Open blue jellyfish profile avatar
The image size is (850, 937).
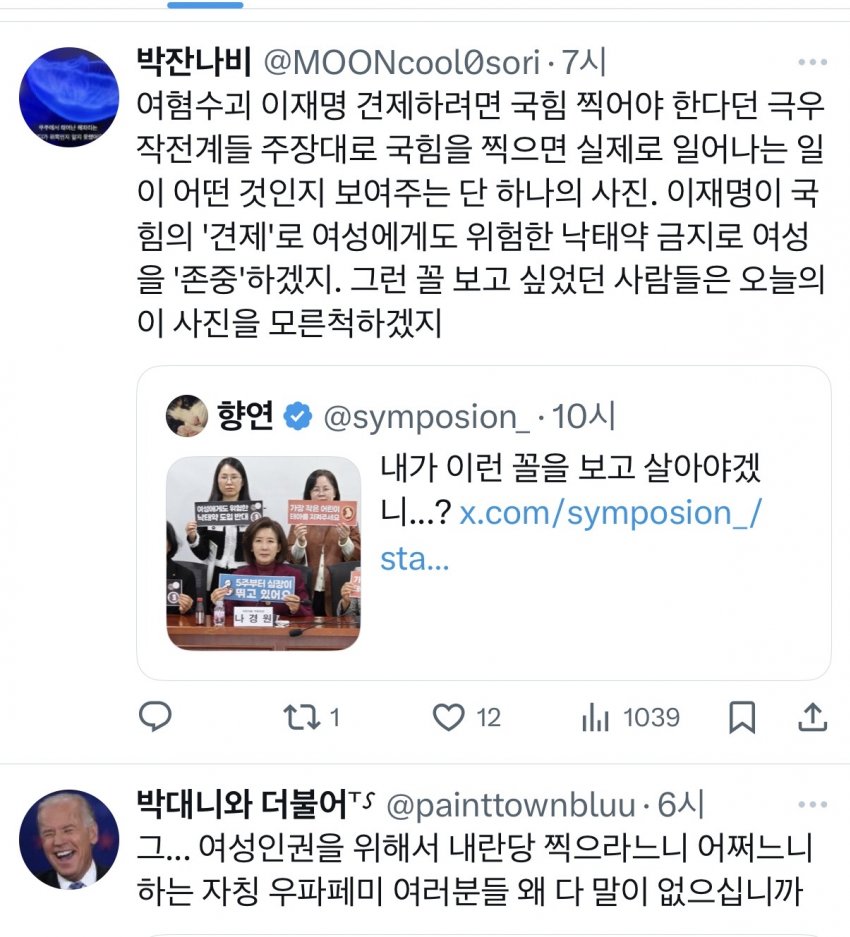(x=69, y=97)
